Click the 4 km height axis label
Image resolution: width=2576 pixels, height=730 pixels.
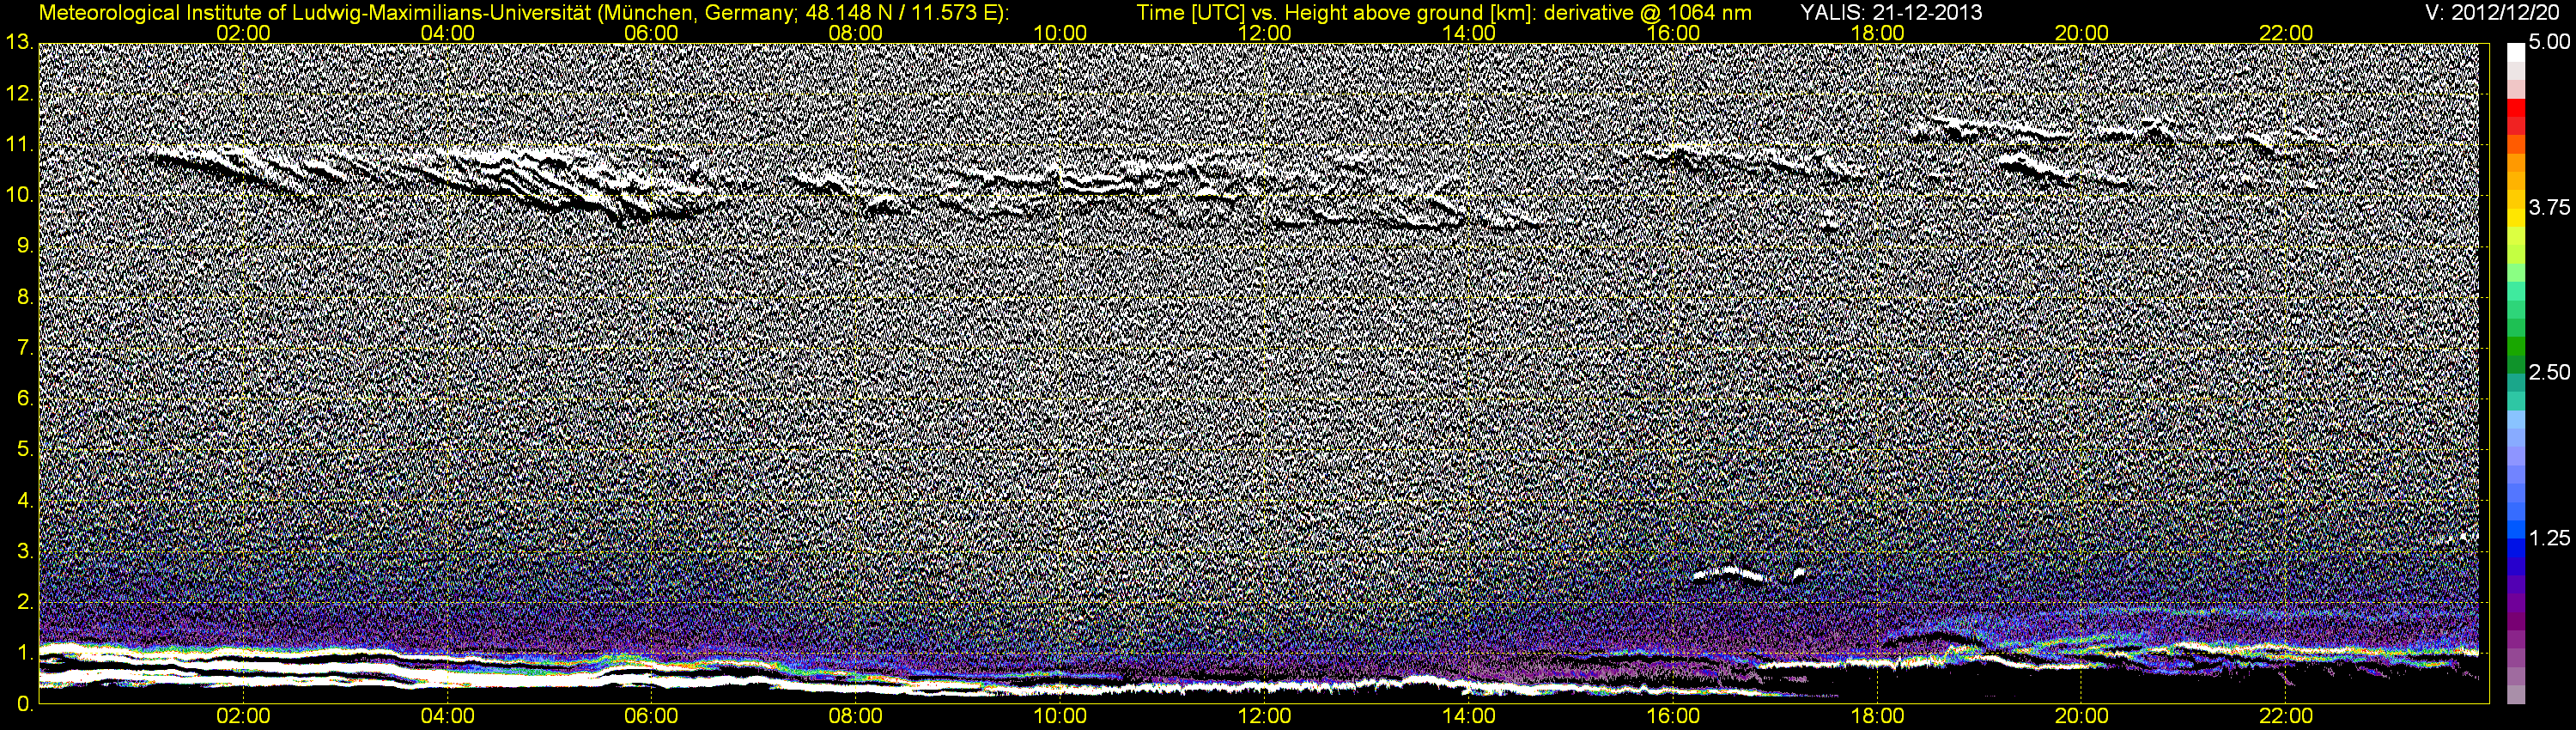(x=25, y=501)
